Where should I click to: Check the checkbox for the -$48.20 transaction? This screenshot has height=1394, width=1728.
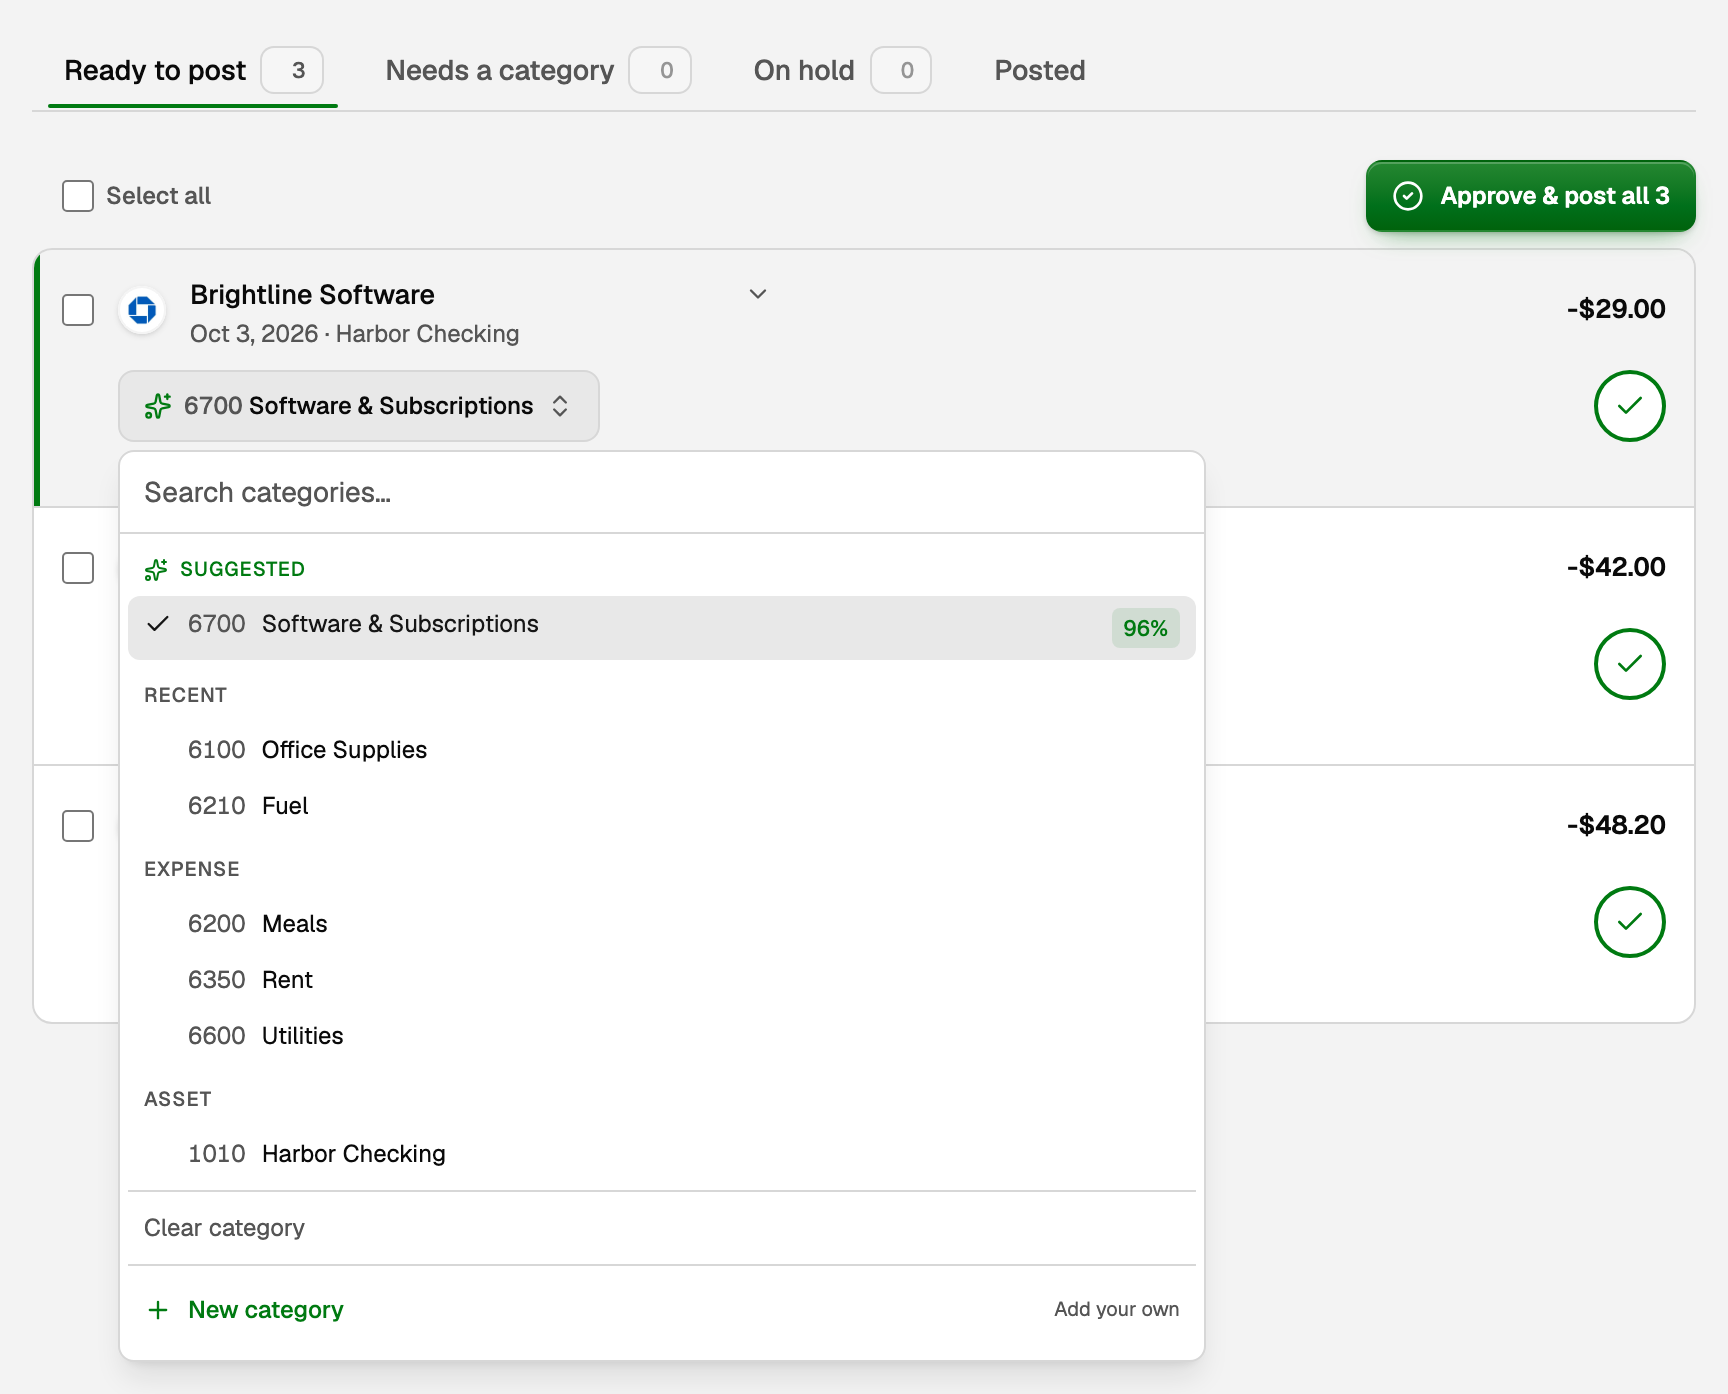tap(78, 826)
